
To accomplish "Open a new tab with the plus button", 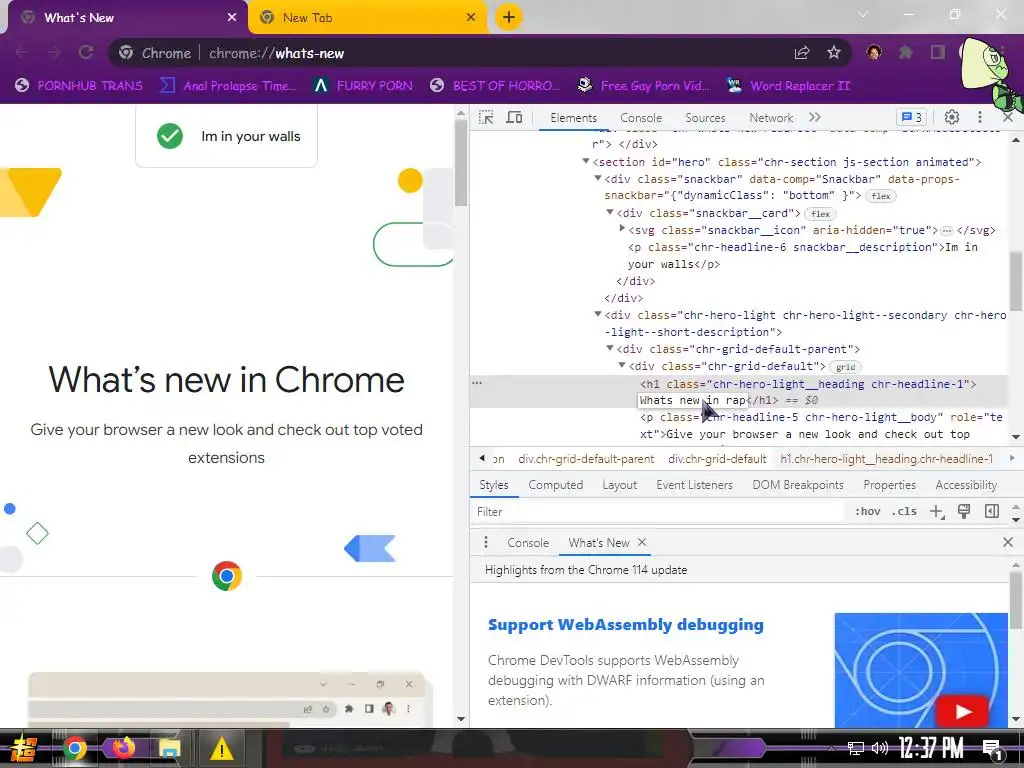I will pos(509,17).
